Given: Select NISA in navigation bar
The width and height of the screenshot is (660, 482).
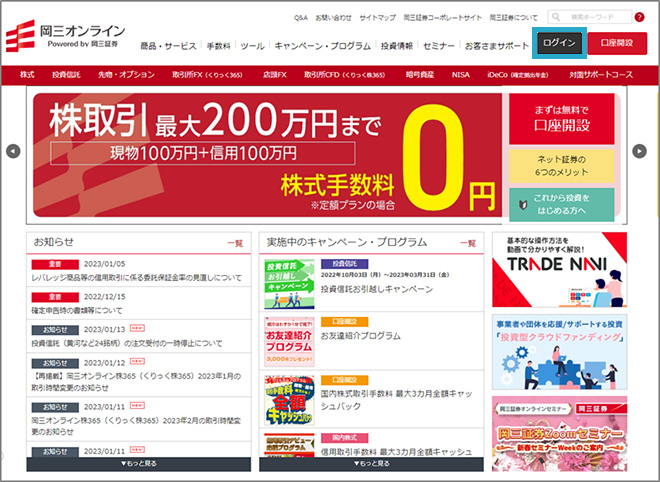Looking at the screenshot, I should pos(460,75).
